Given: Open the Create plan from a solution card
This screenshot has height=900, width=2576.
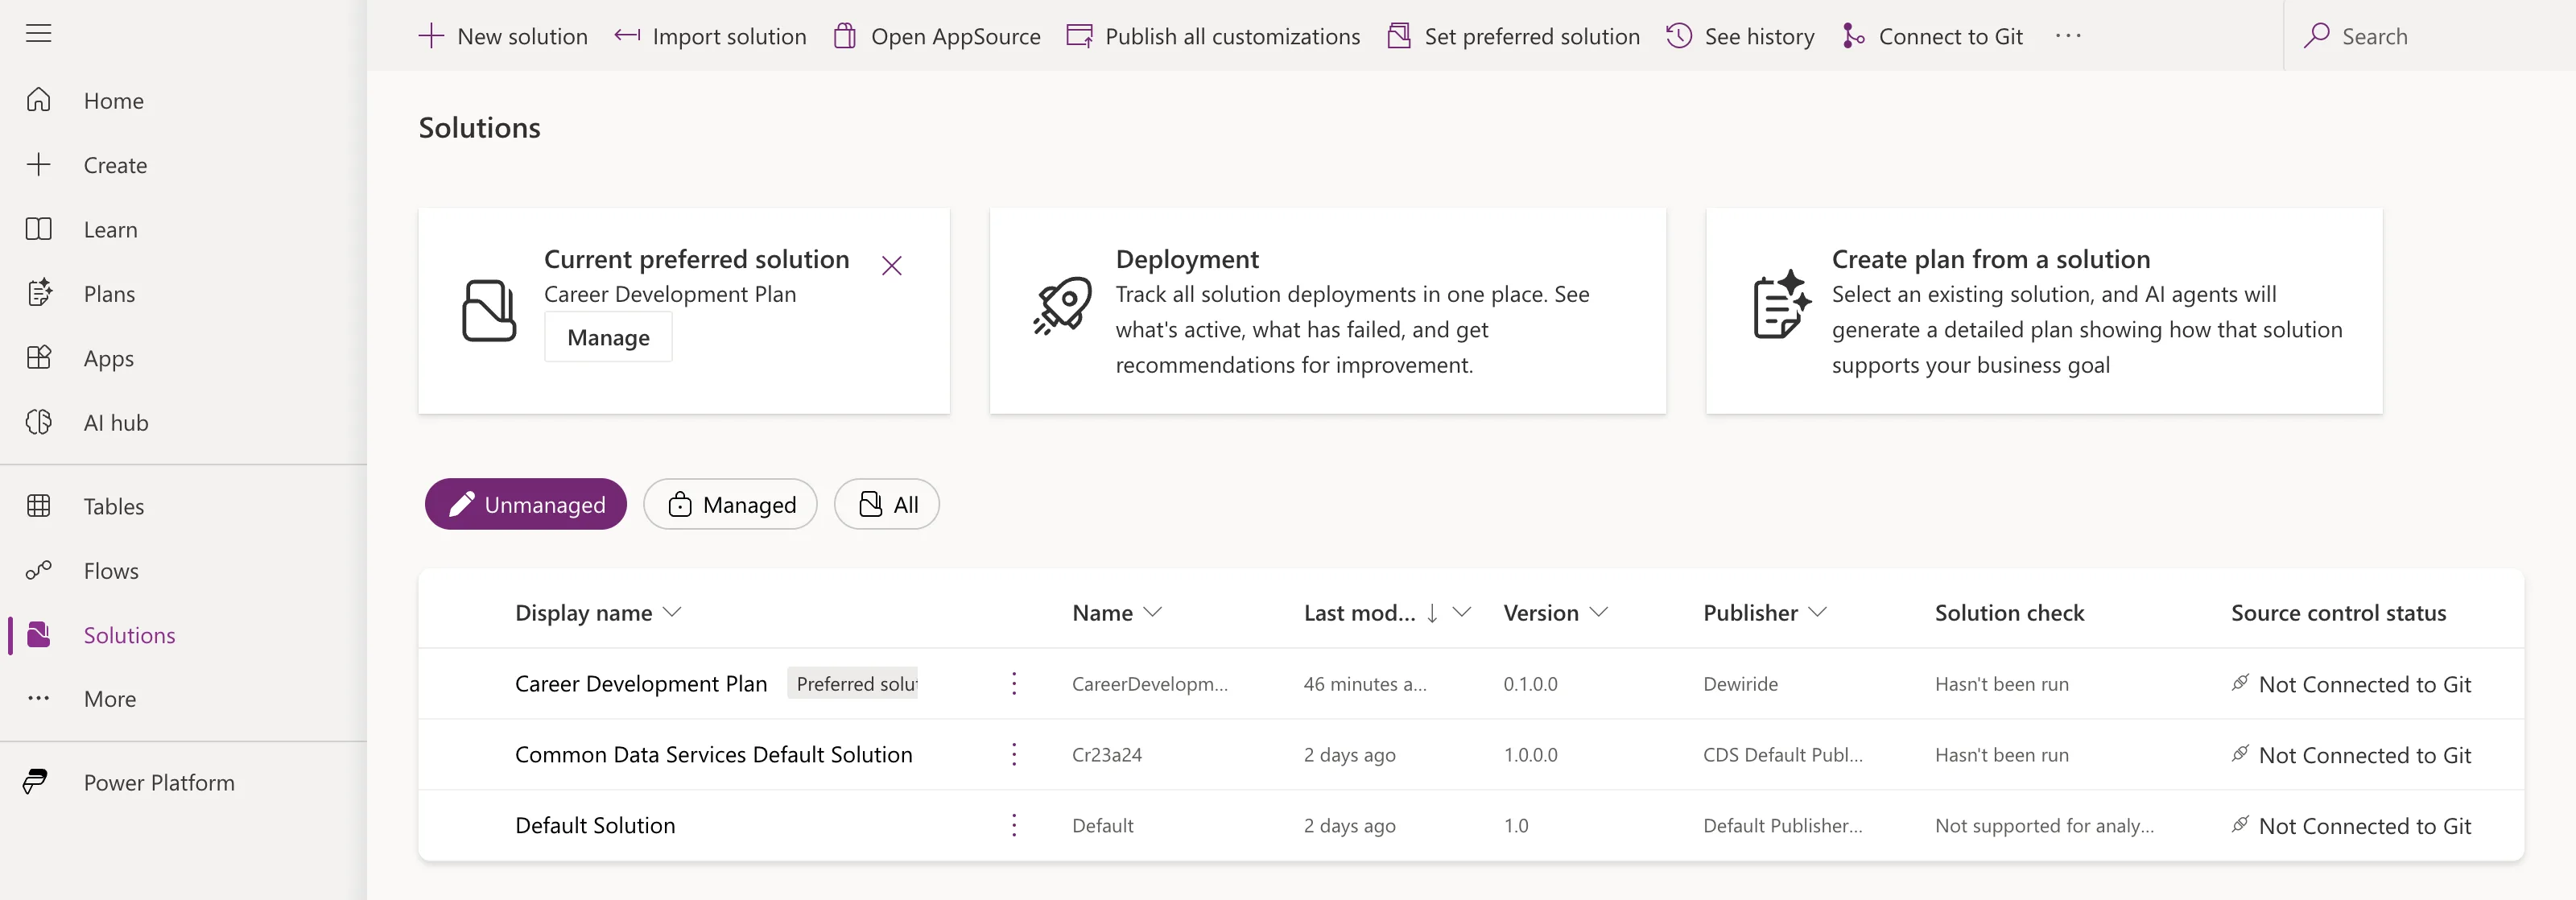Looking at the screenshot, I should point(2044,311).
